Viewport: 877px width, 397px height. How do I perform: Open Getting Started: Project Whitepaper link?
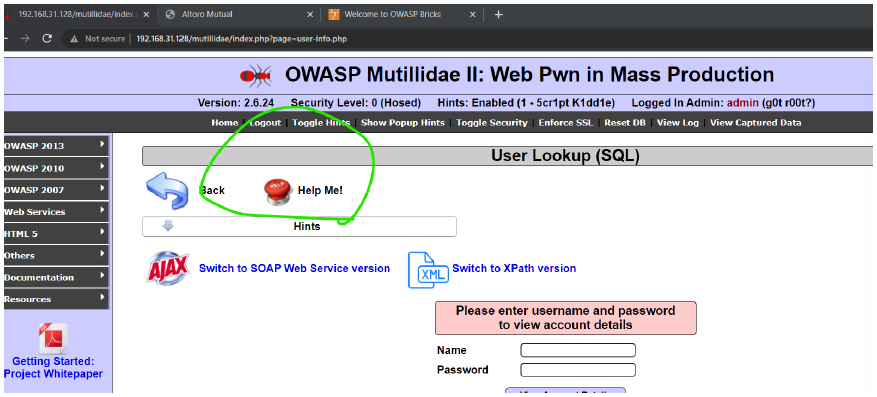[53, 368]
